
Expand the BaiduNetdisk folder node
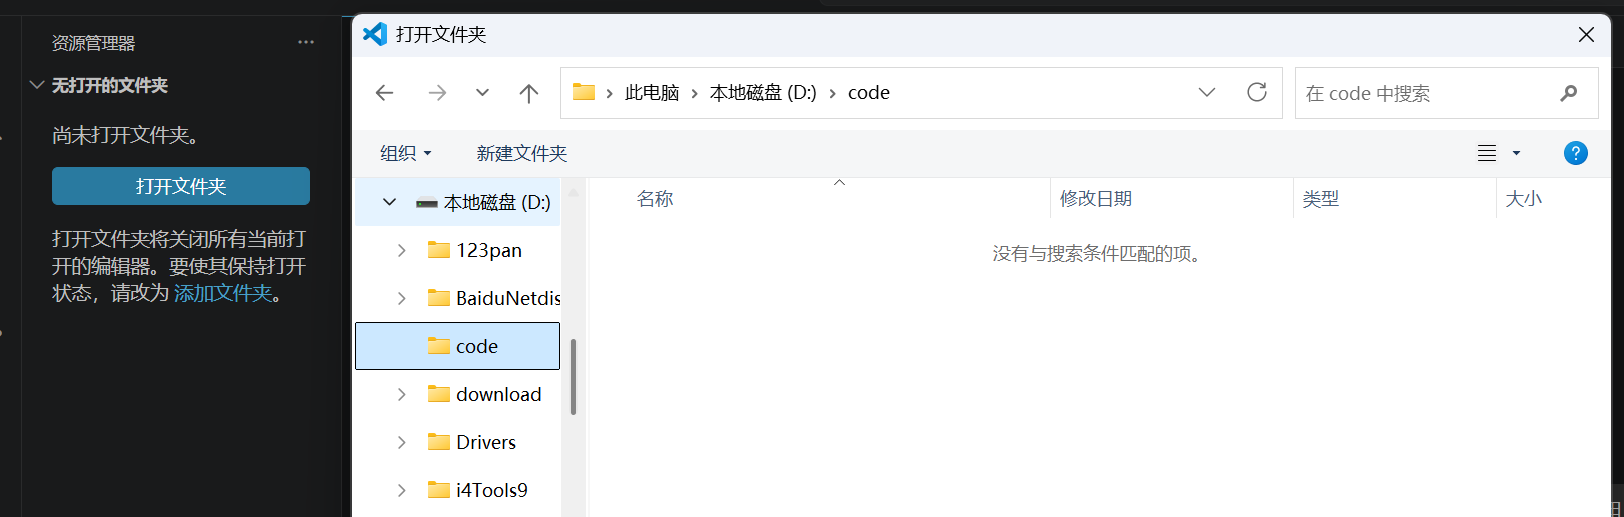tap(401, 298)
